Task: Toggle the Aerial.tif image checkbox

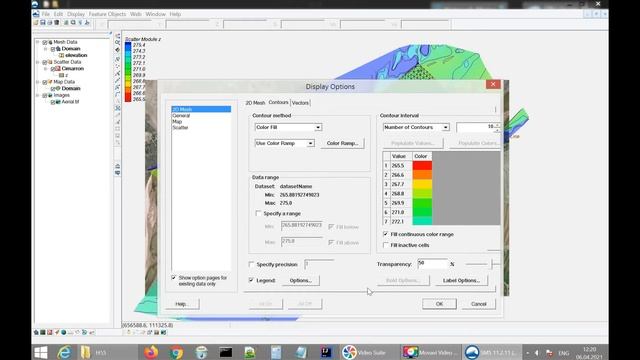Action: (53, 102)
